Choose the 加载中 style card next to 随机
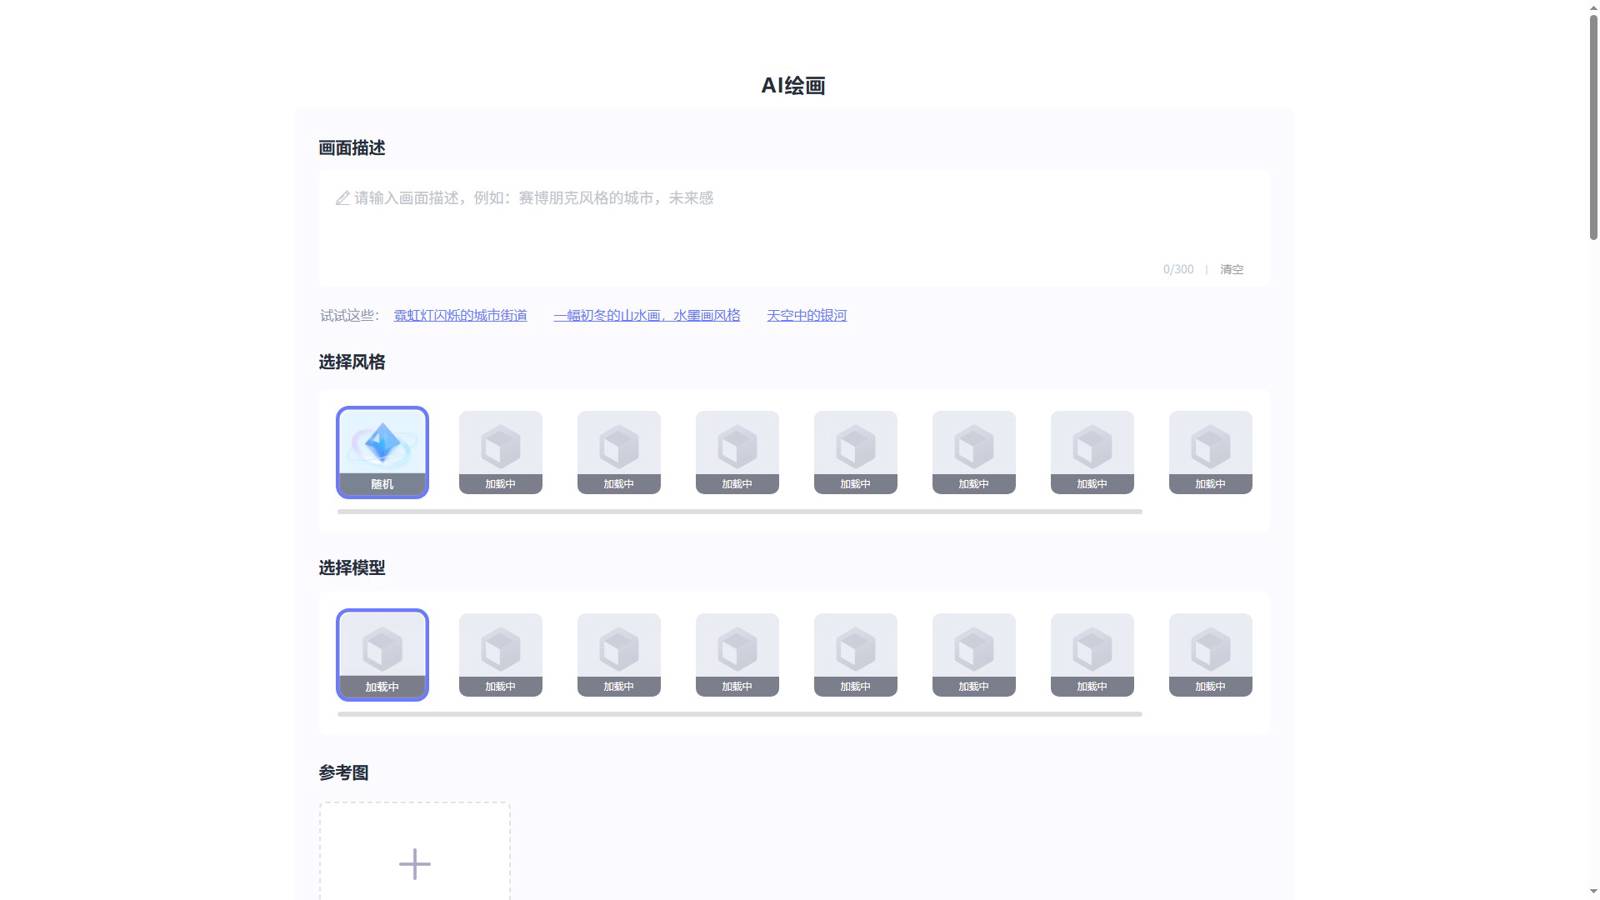The width and height of the screenshot is (1600, 900). tap(501, 452)
